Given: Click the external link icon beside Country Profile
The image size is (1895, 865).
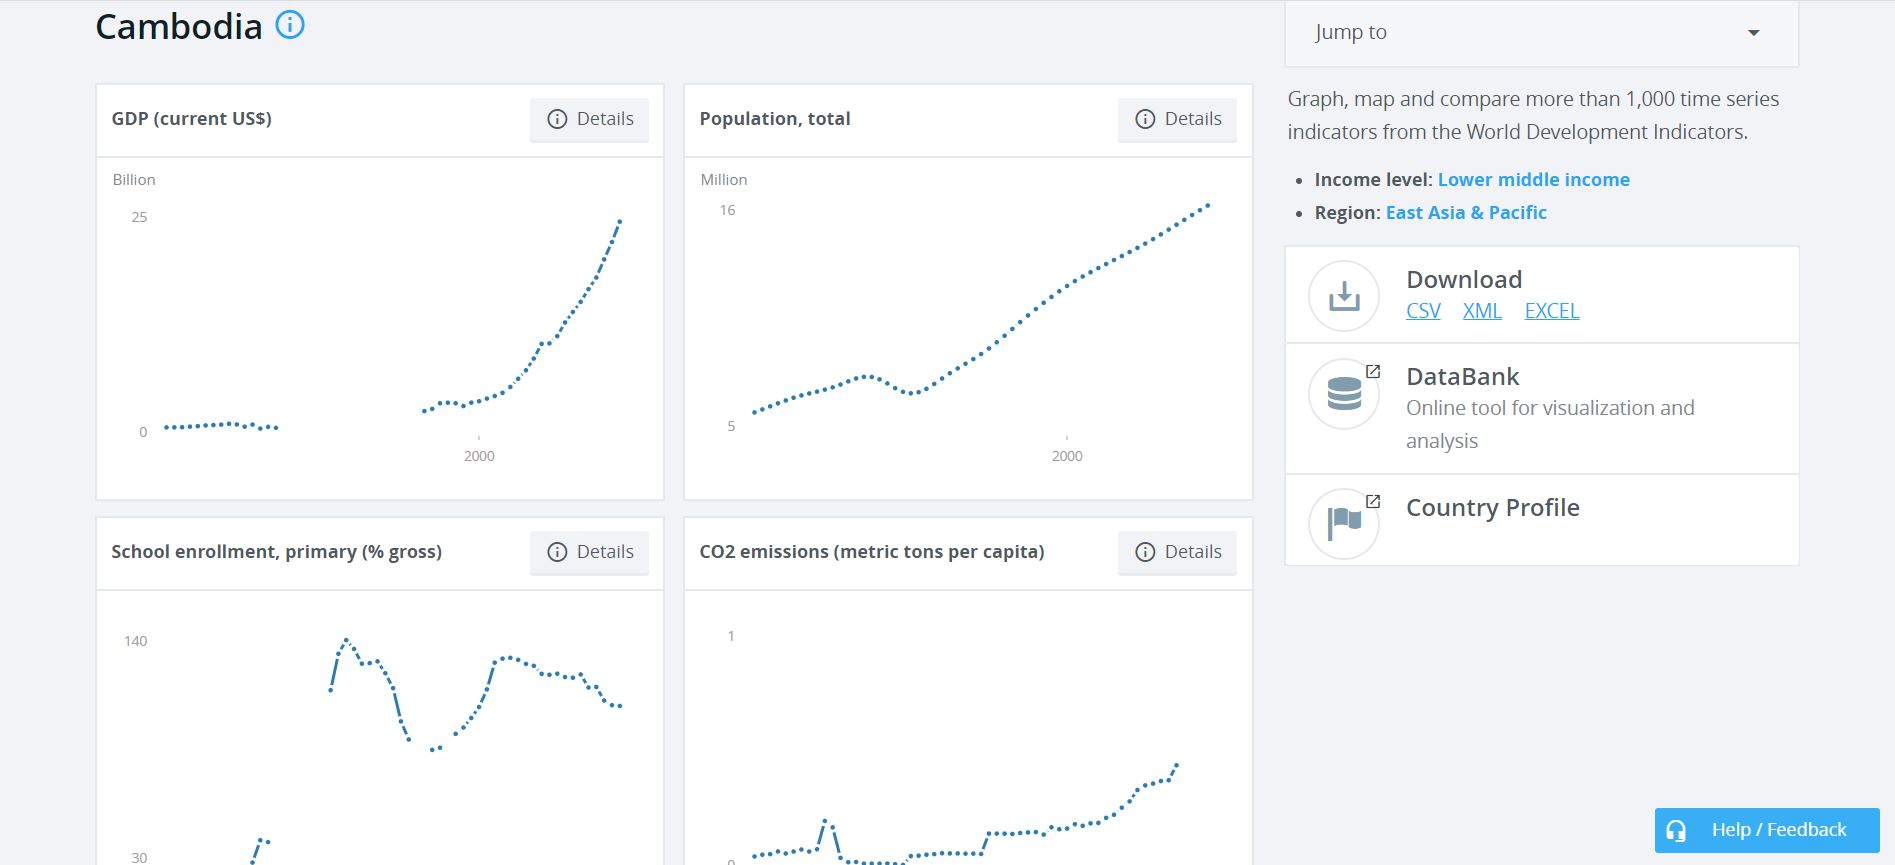Looking at the screenshot, I should pyautogui.click(x=1373, y=502).
